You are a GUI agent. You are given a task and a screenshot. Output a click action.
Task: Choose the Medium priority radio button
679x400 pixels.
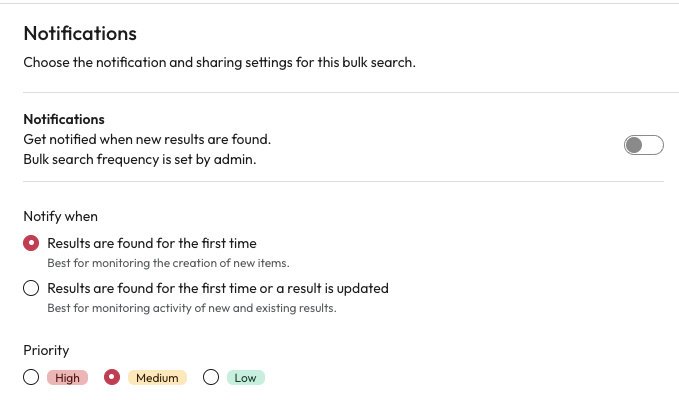[112, 377]
